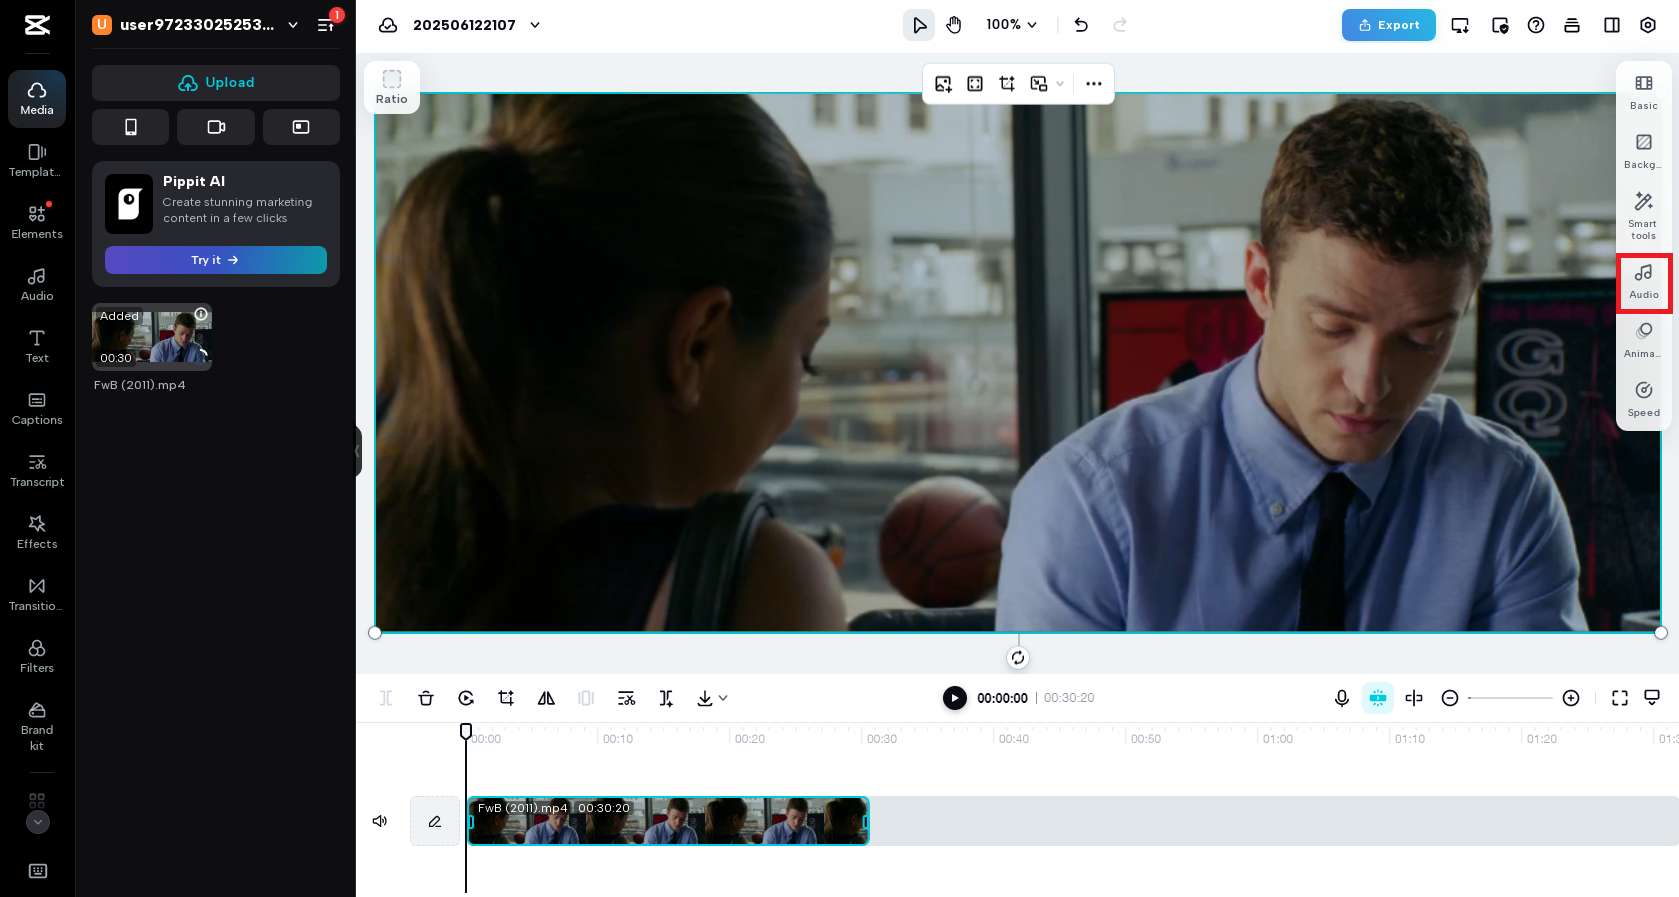1679x897 pixels.
Task: Open the Effects panel
Action: coord(37,532)
